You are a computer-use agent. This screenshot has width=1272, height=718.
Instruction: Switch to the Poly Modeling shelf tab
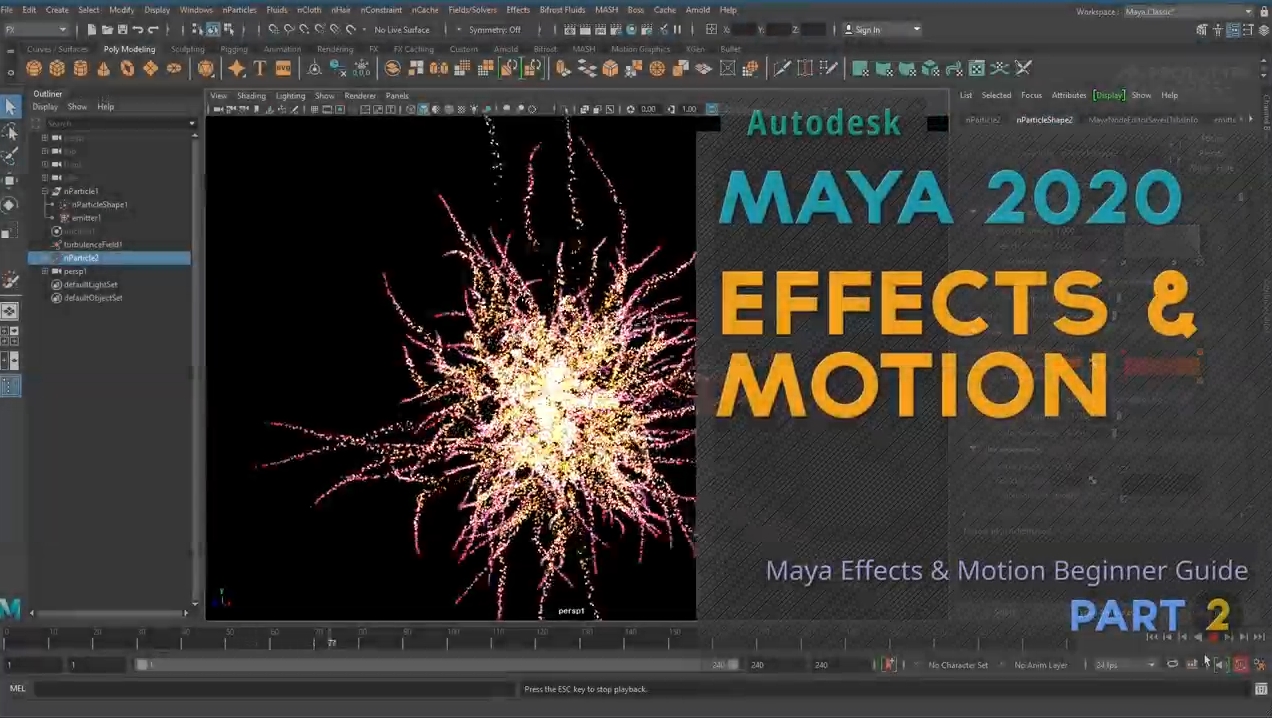point(129,49)
